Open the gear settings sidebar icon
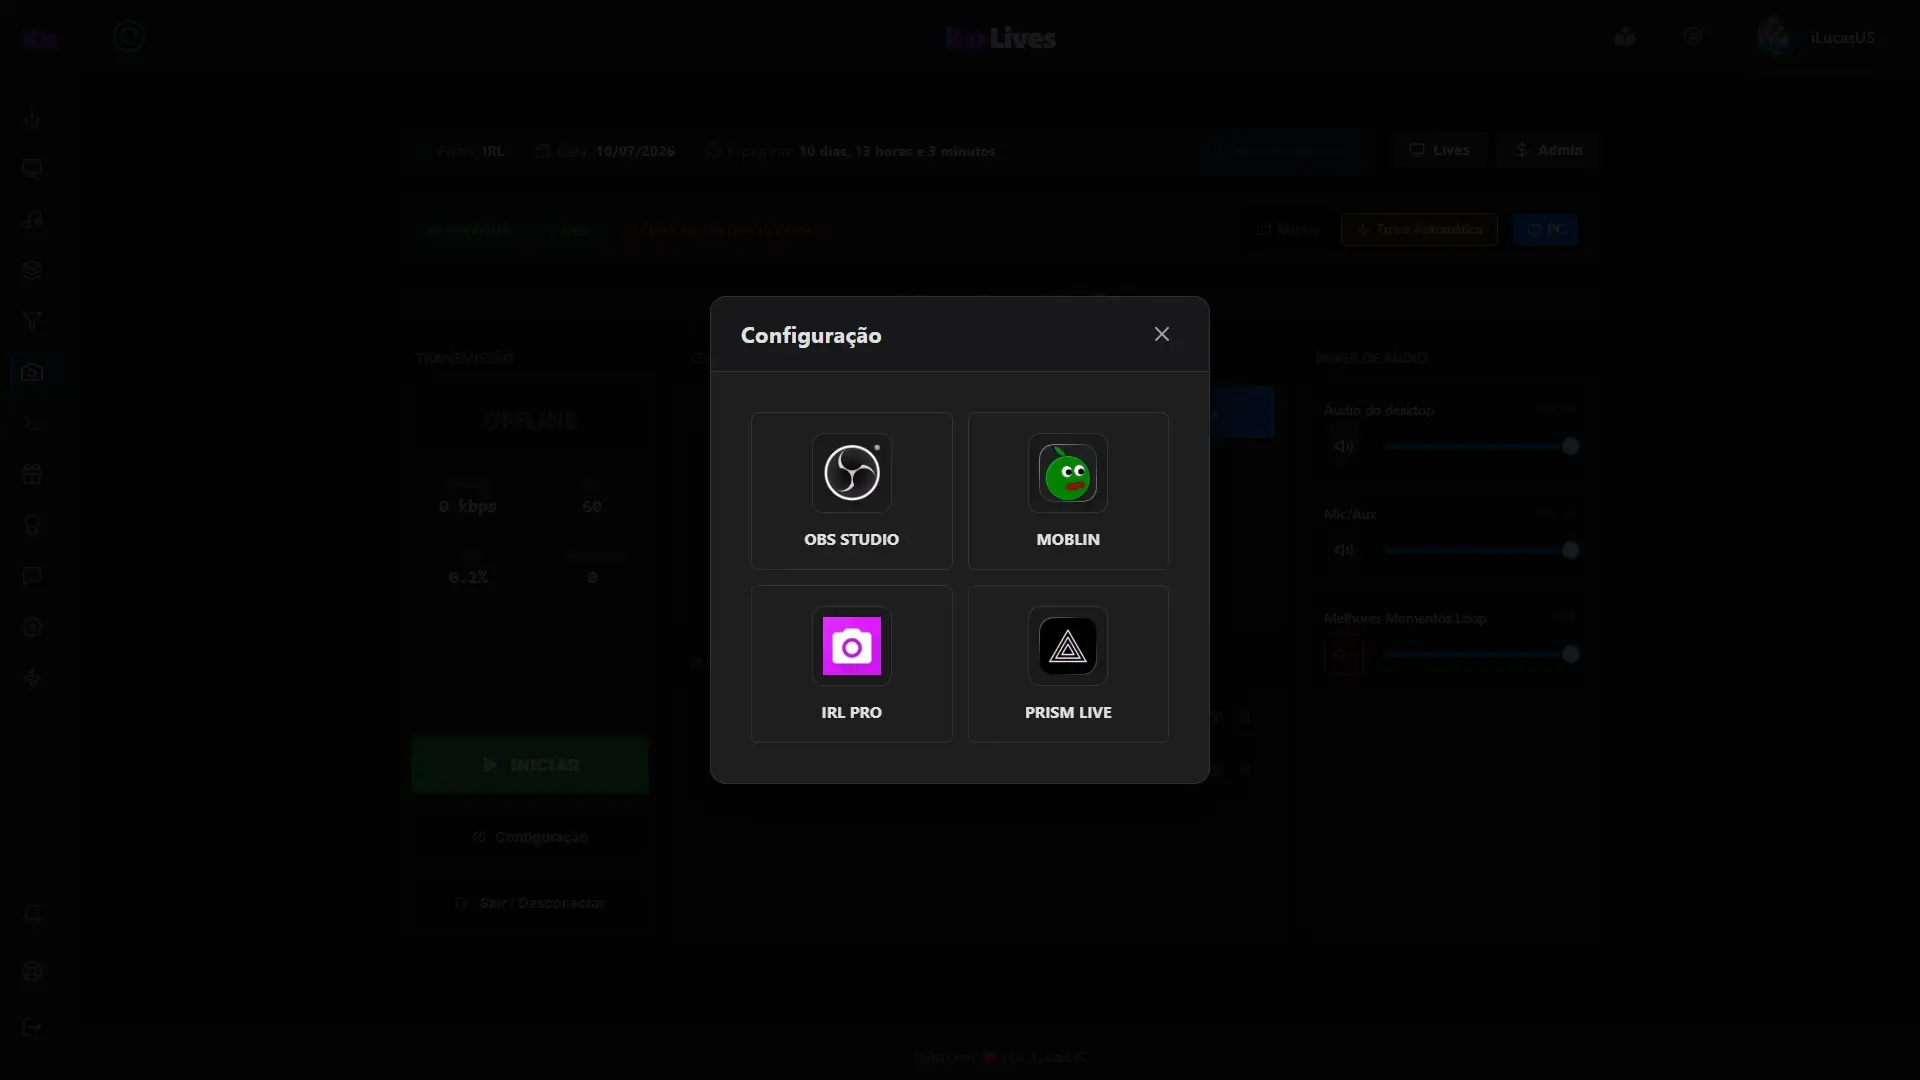This screenshot has height=1080, width=1920. 32,627
